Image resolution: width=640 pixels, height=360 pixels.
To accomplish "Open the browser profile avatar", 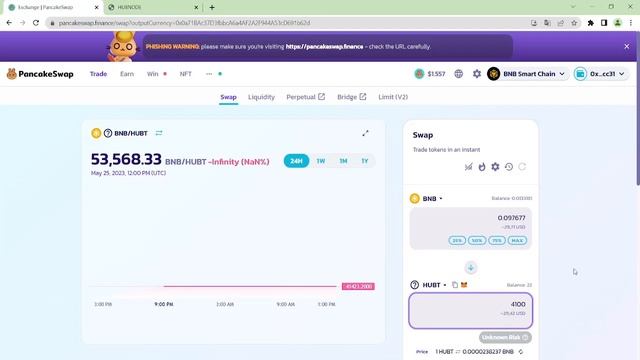I will tap(618, 23).
